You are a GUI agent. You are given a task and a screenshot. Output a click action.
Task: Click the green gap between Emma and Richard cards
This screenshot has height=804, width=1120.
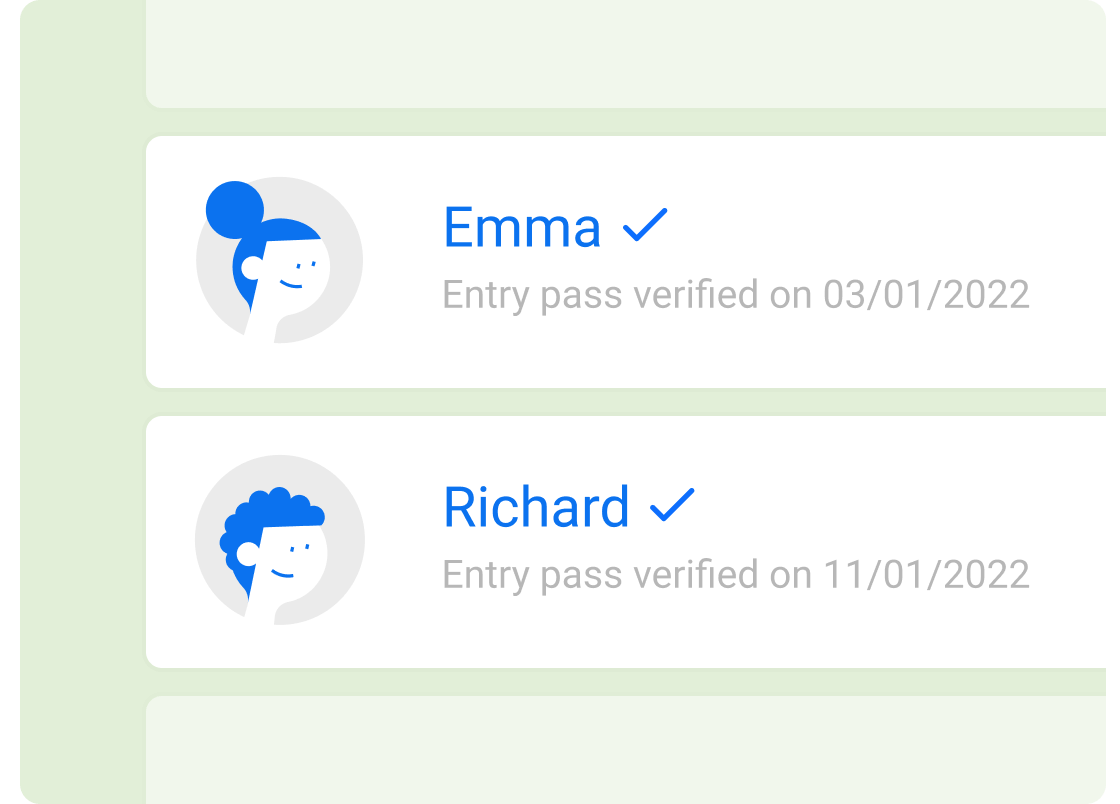[x=625, y=402]
